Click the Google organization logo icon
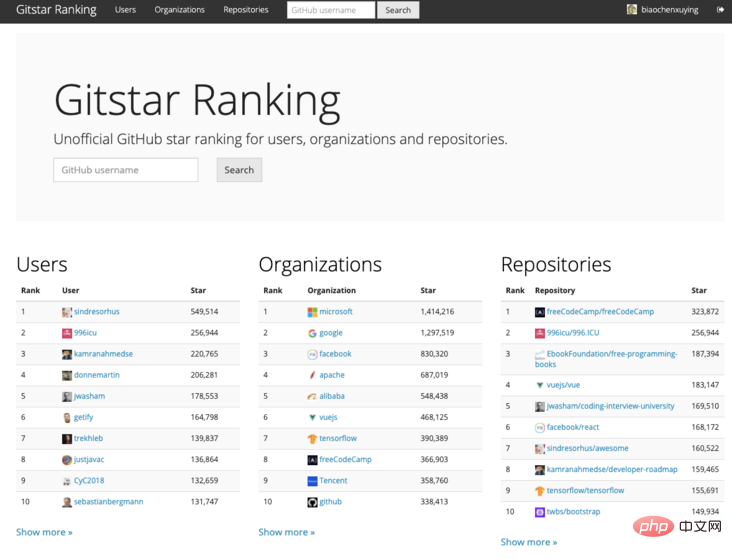Image resolution: width=732 pixels, height=559 pixels. pos(312,333)
